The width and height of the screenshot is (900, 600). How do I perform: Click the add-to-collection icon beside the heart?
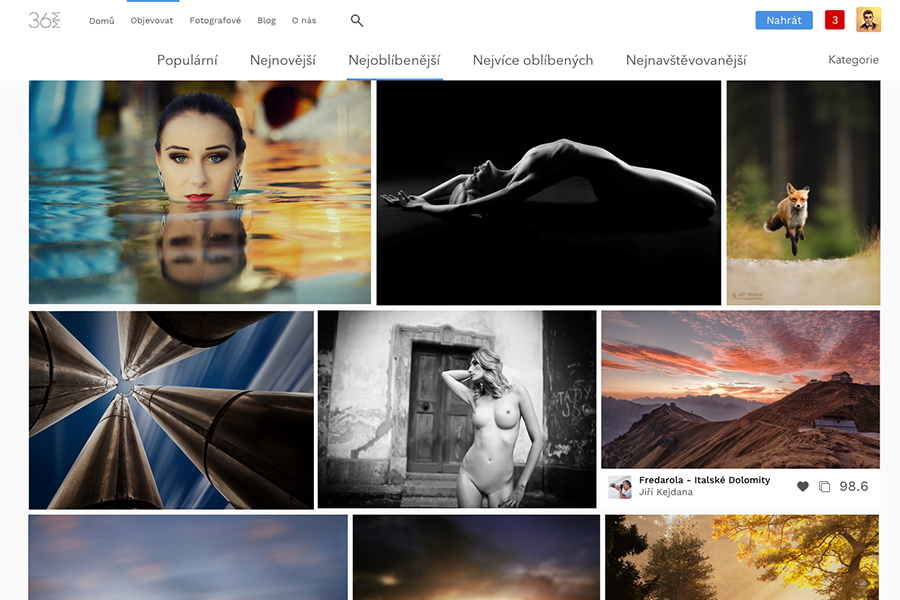tap(824, 487)
